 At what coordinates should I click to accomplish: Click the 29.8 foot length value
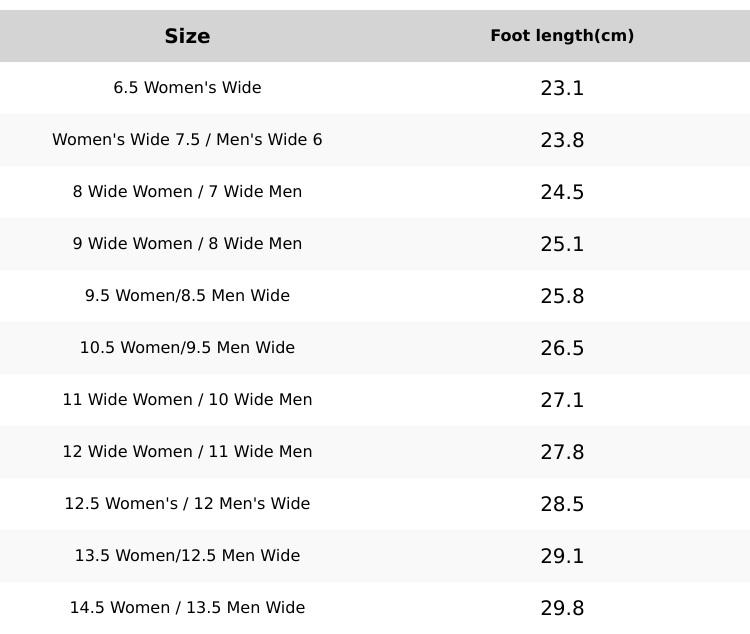562,608
